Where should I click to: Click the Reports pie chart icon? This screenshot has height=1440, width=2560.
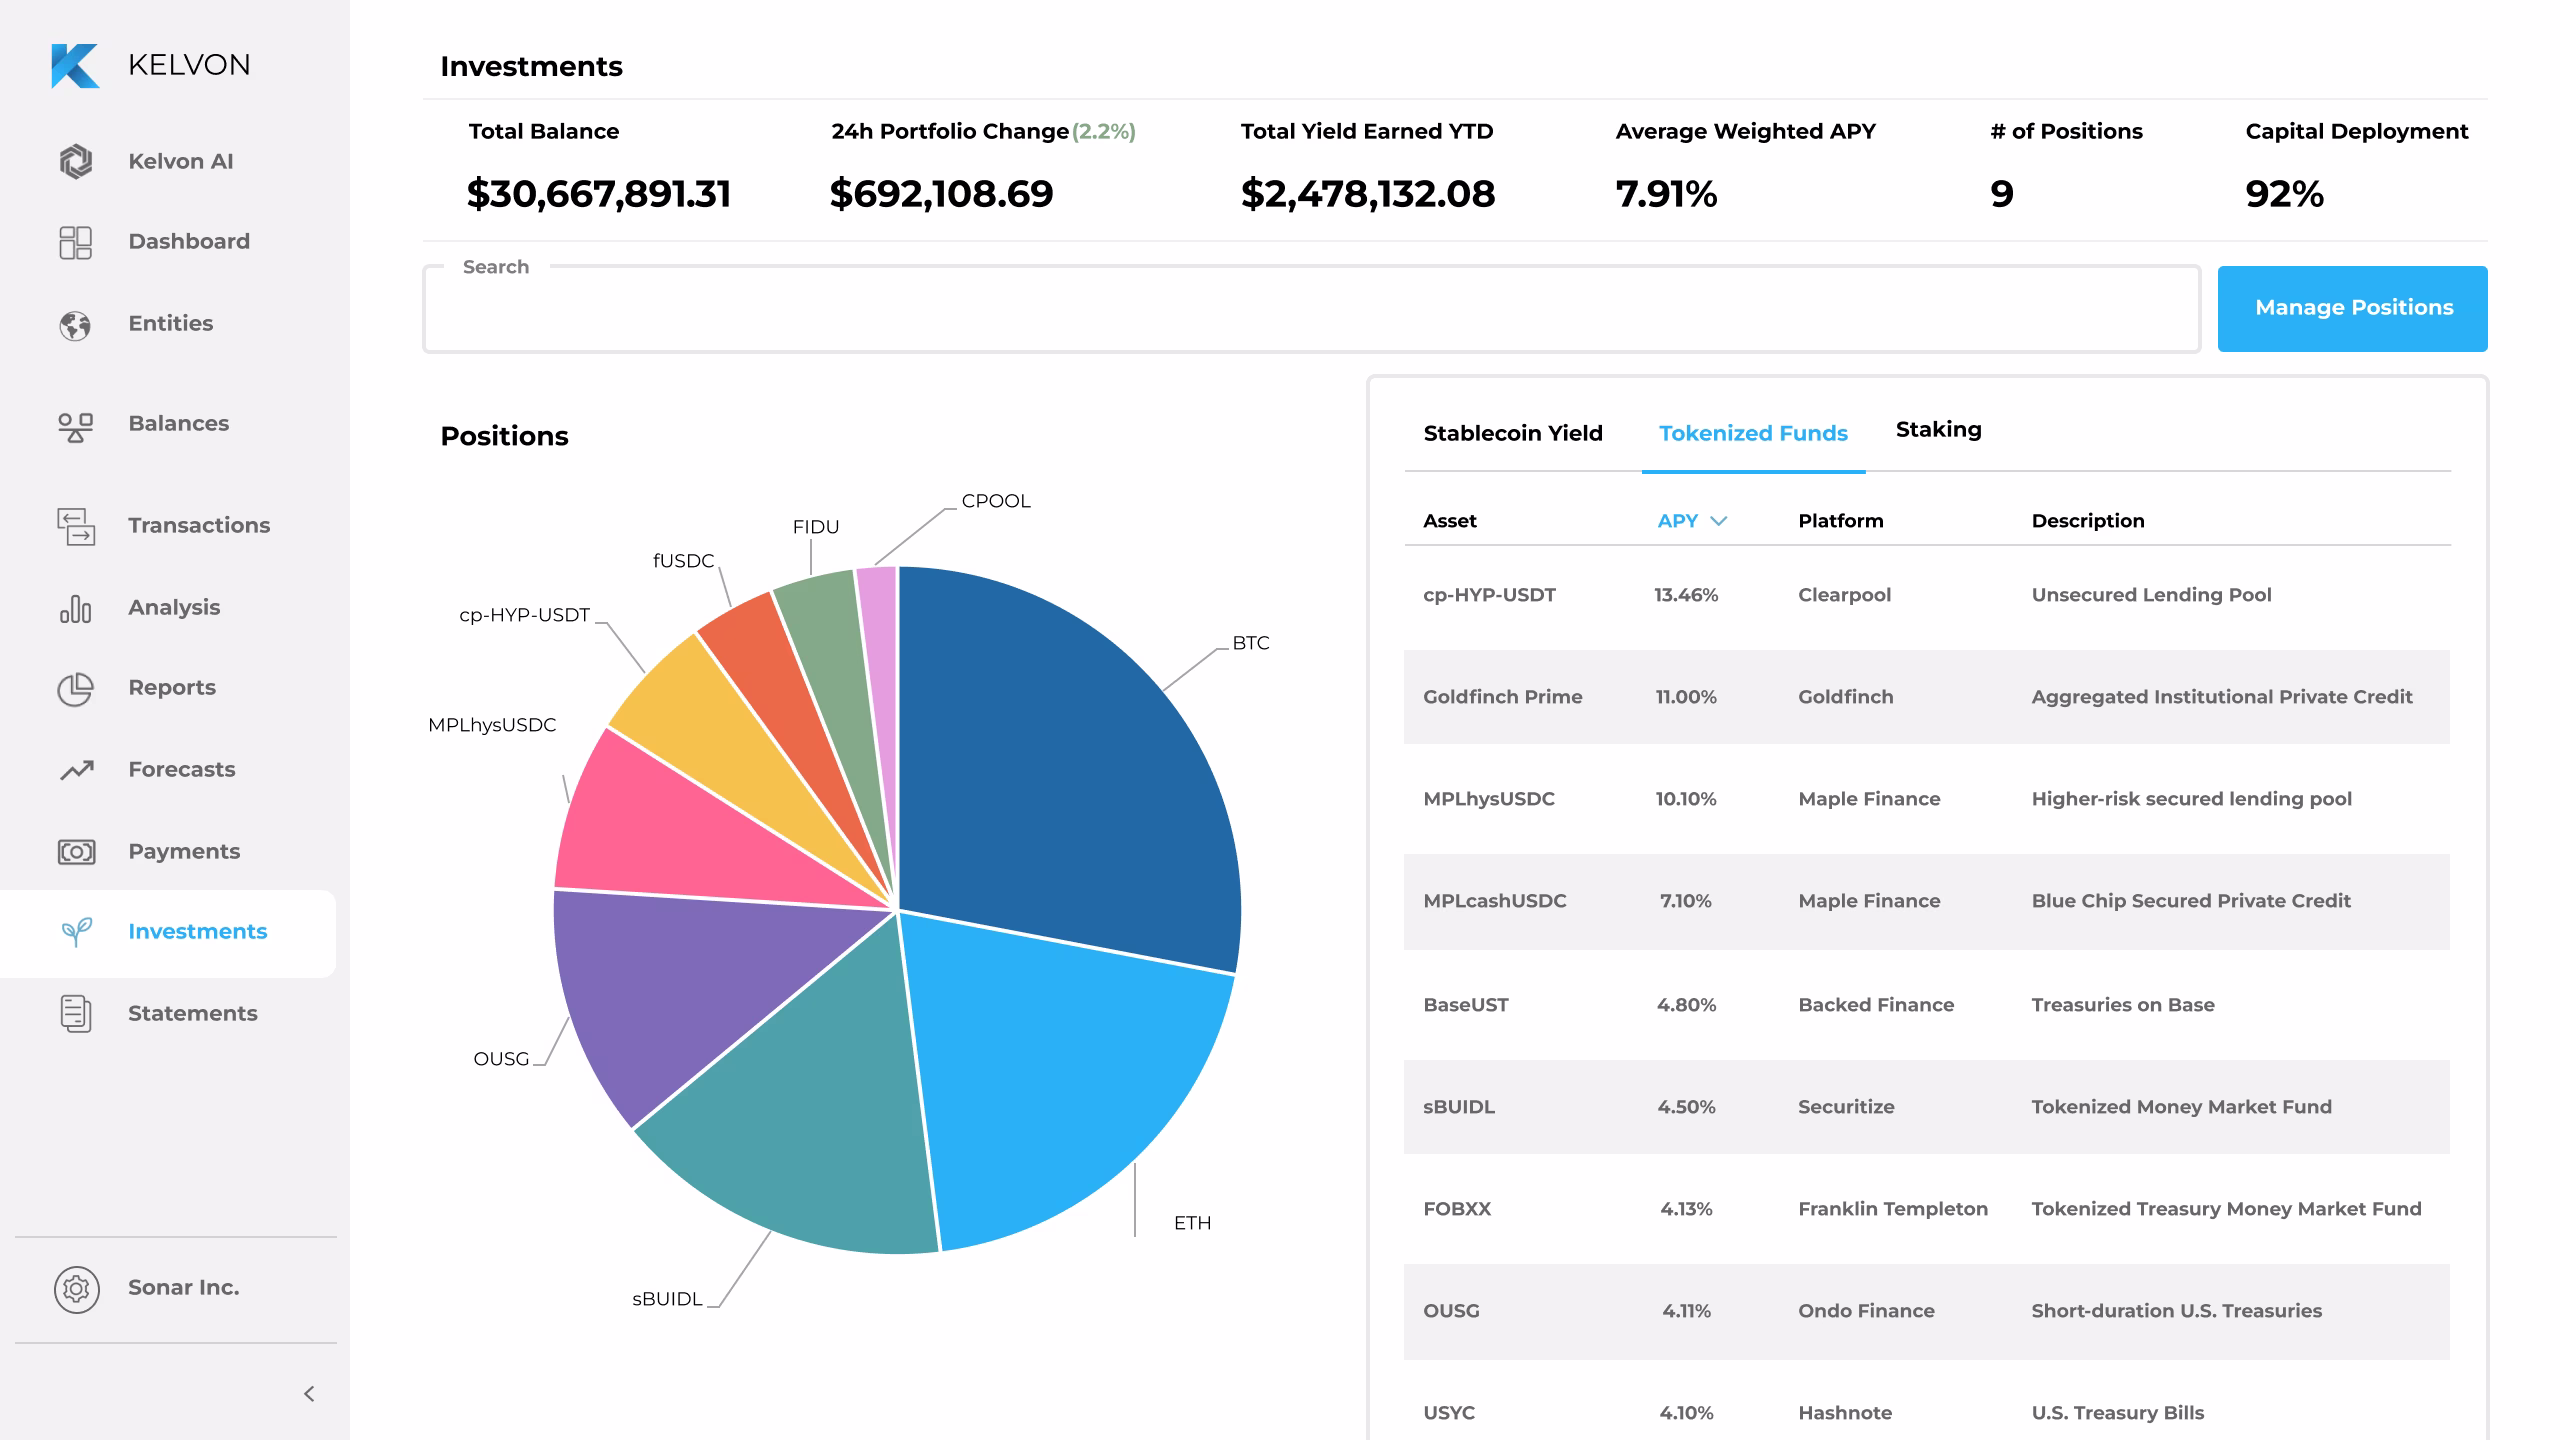(76, 689)
